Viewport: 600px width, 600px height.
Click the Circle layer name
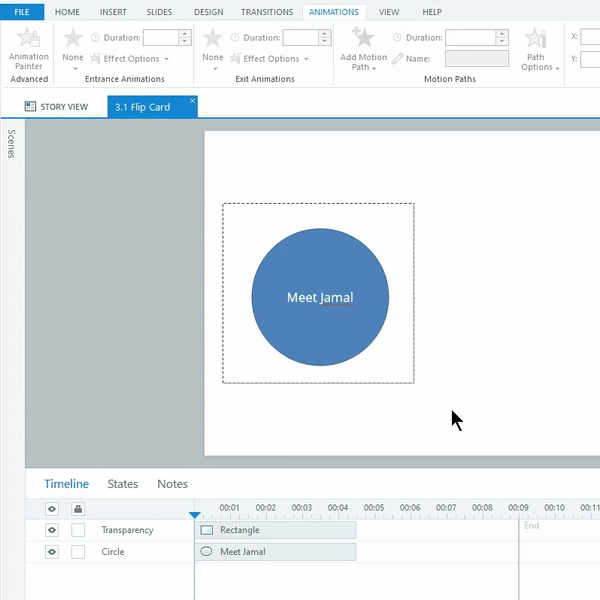point(113,552)
